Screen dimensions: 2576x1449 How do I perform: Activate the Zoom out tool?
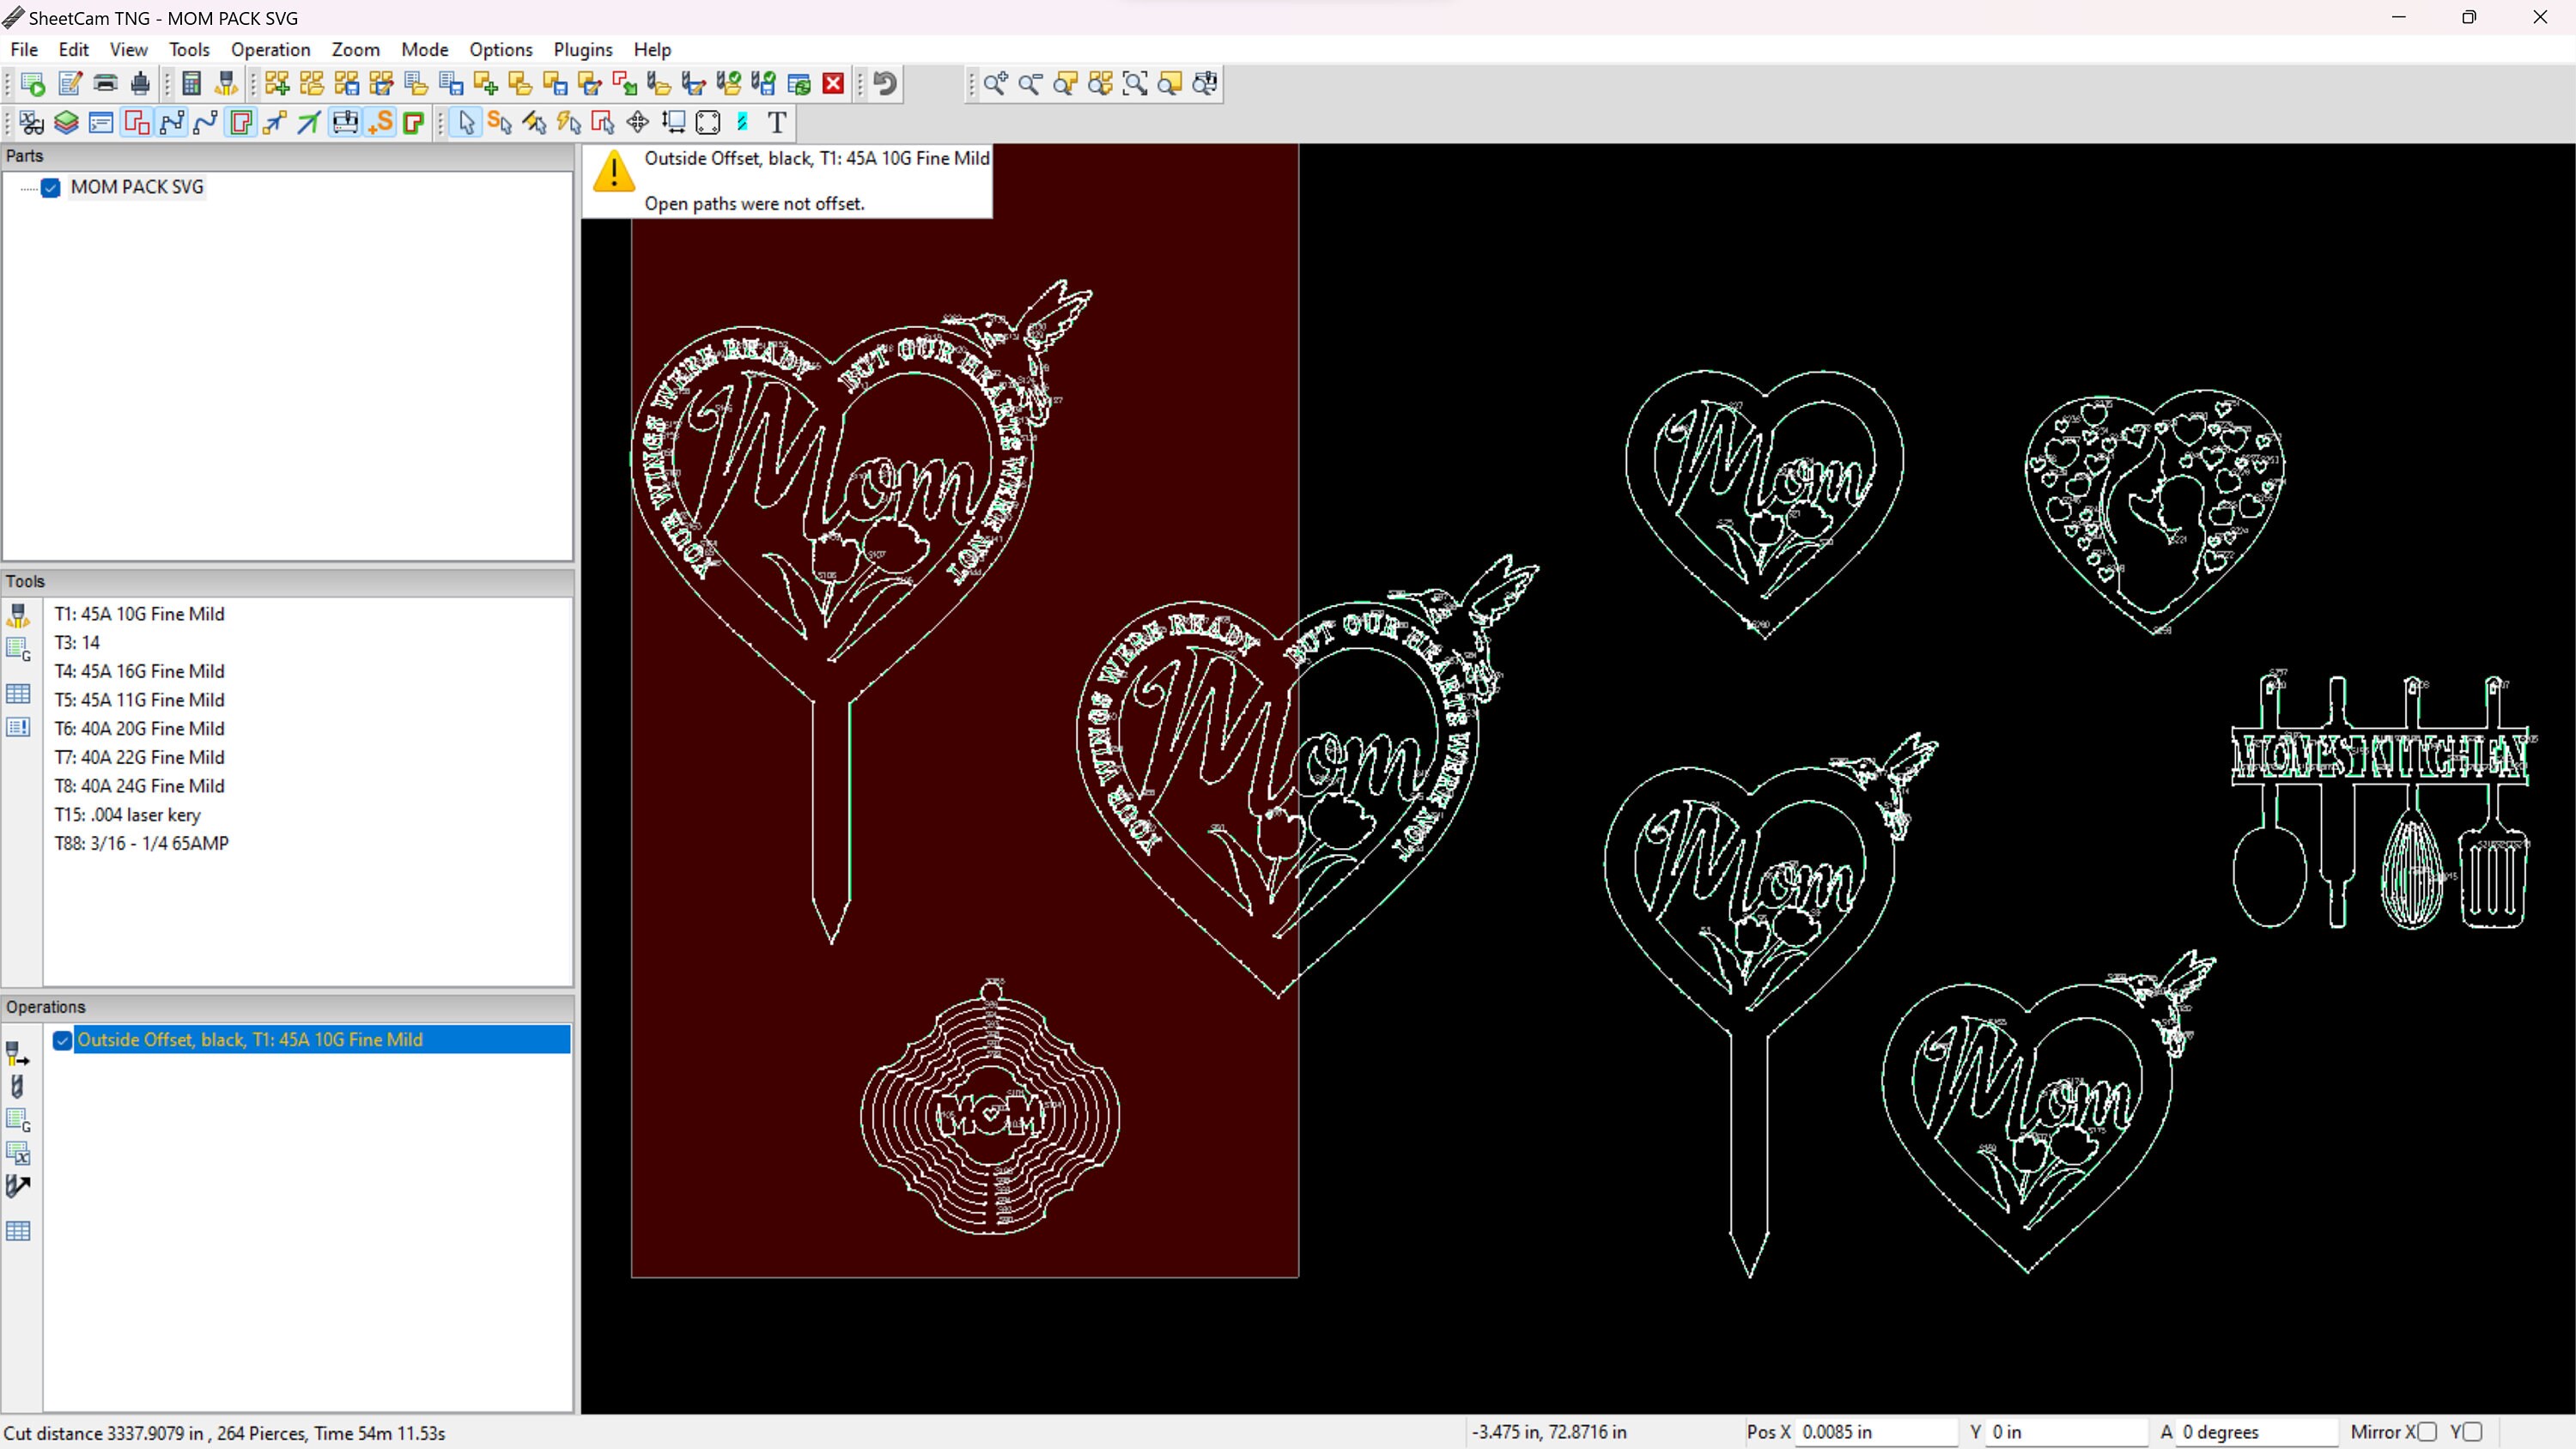(1030, 84)
